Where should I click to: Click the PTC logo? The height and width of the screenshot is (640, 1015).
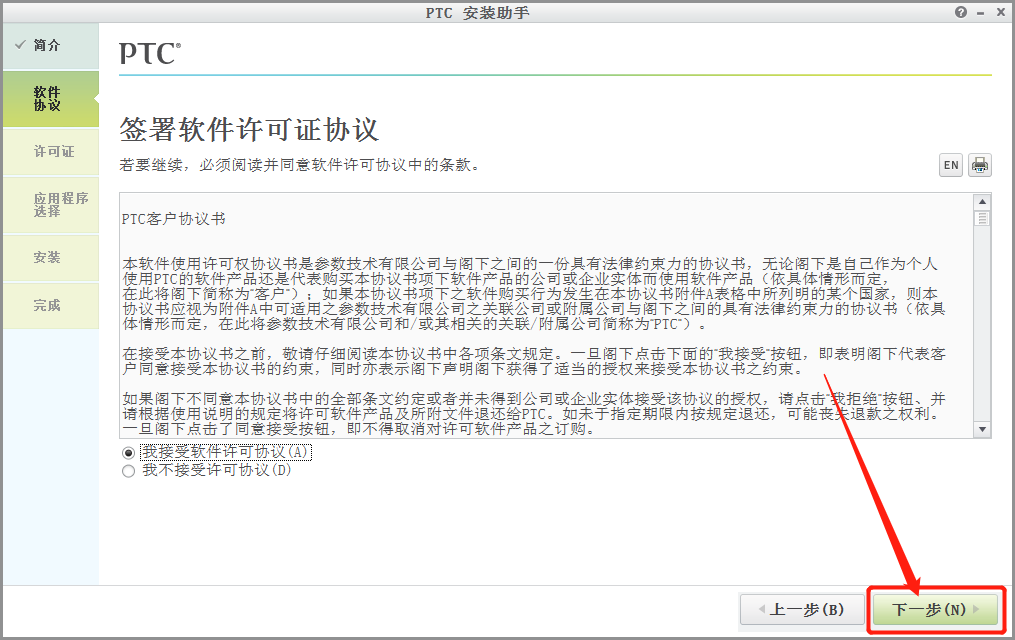150,53
